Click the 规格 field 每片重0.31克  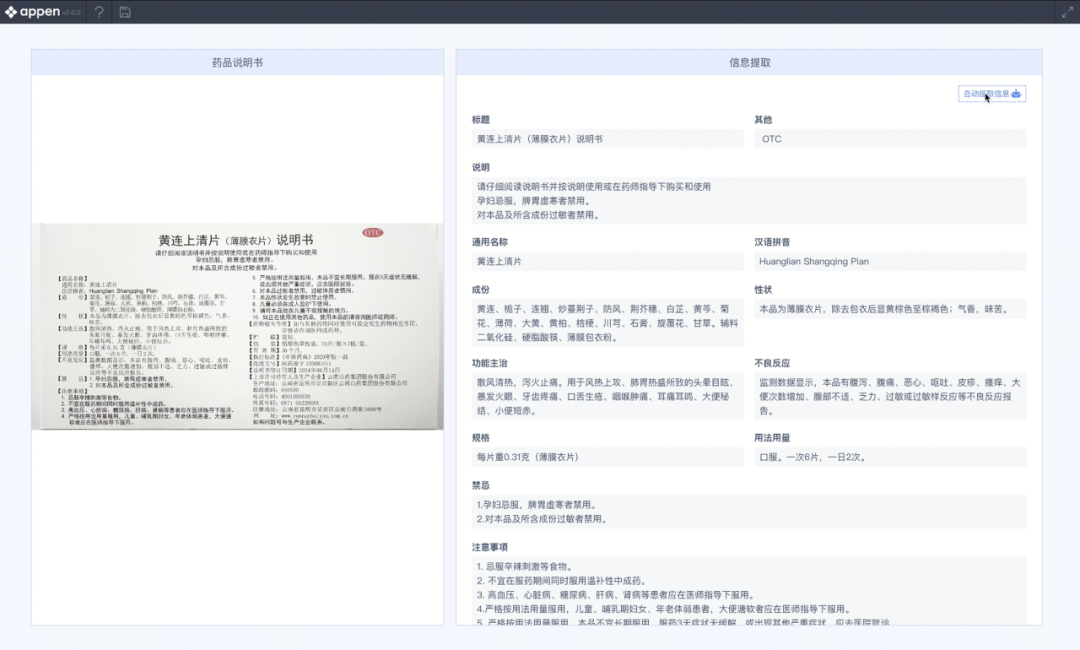(x=607, y=457)
